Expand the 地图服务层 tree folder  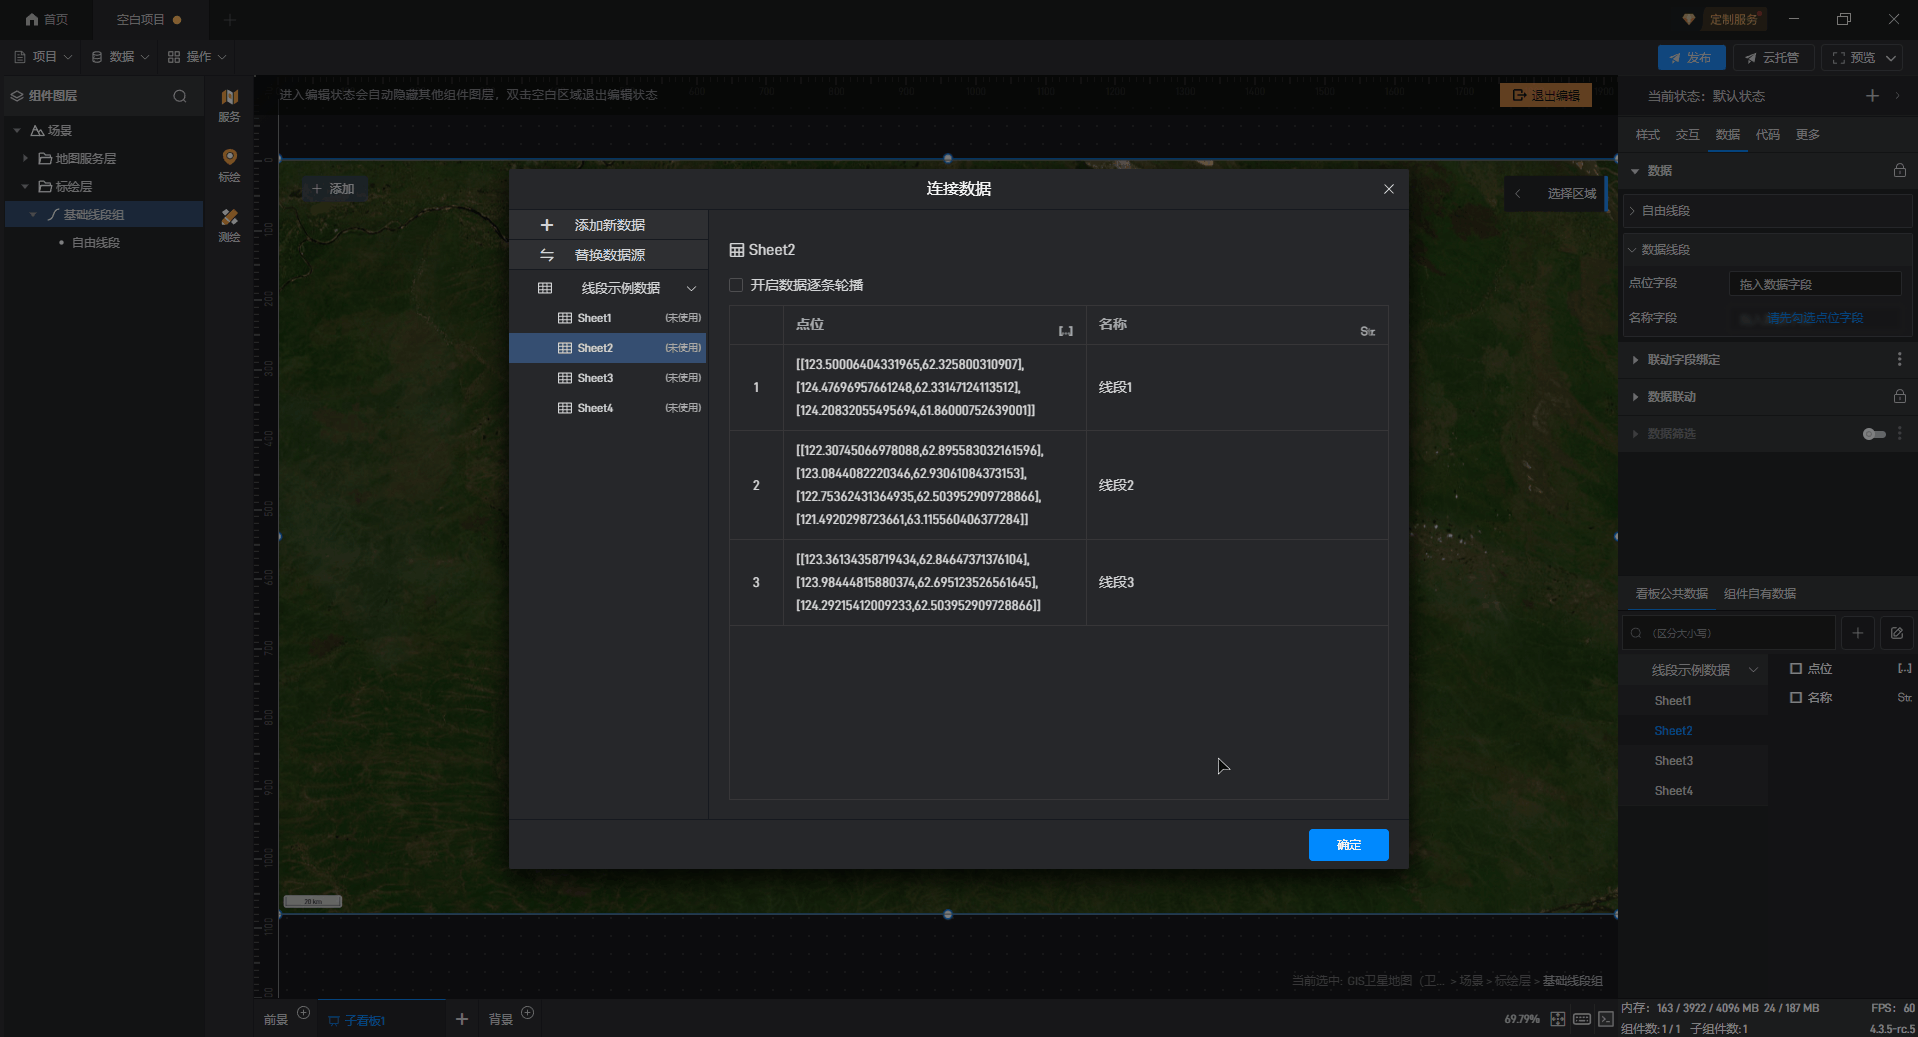point(26,159)
